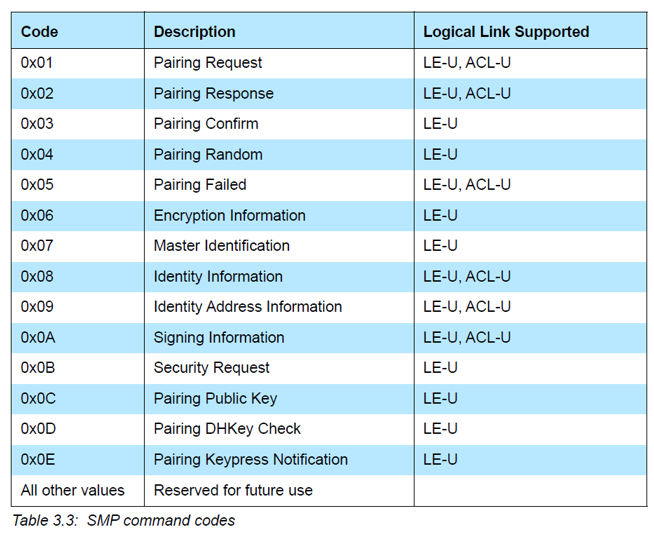Select the Pairing Public Key cell
The image size is (654, 539).
(215, 399)
